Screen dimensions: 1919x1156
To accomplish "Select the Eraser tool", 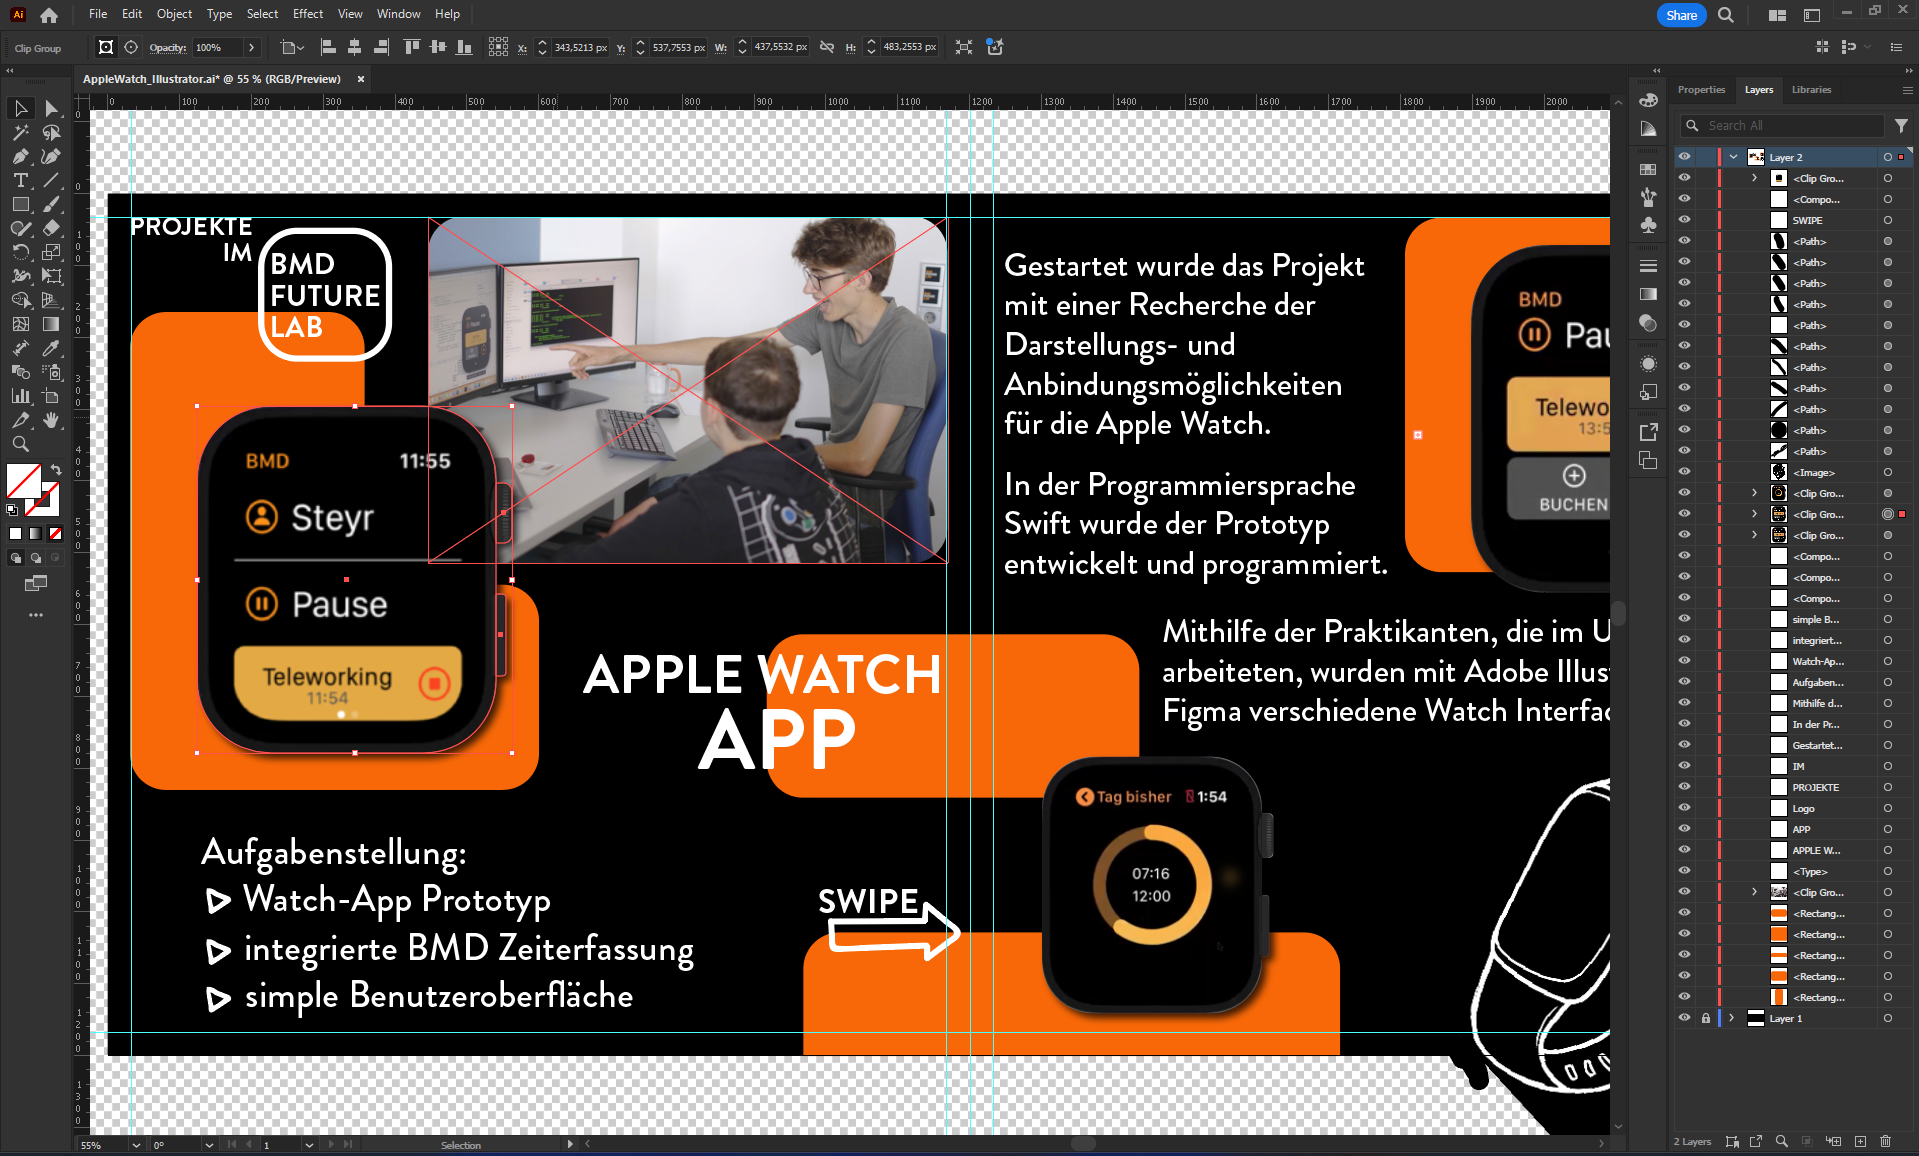I will point(51,228).
